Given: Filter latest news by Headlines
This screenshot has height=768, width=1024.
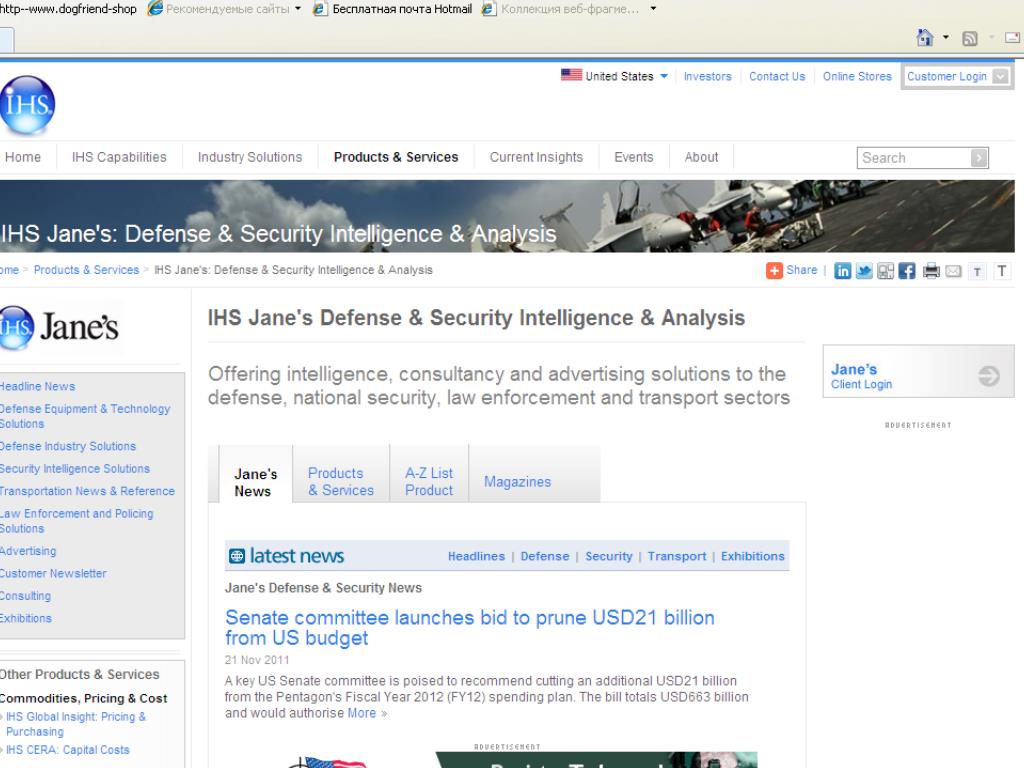Looking at the screenshot, I should click(476, 556).
